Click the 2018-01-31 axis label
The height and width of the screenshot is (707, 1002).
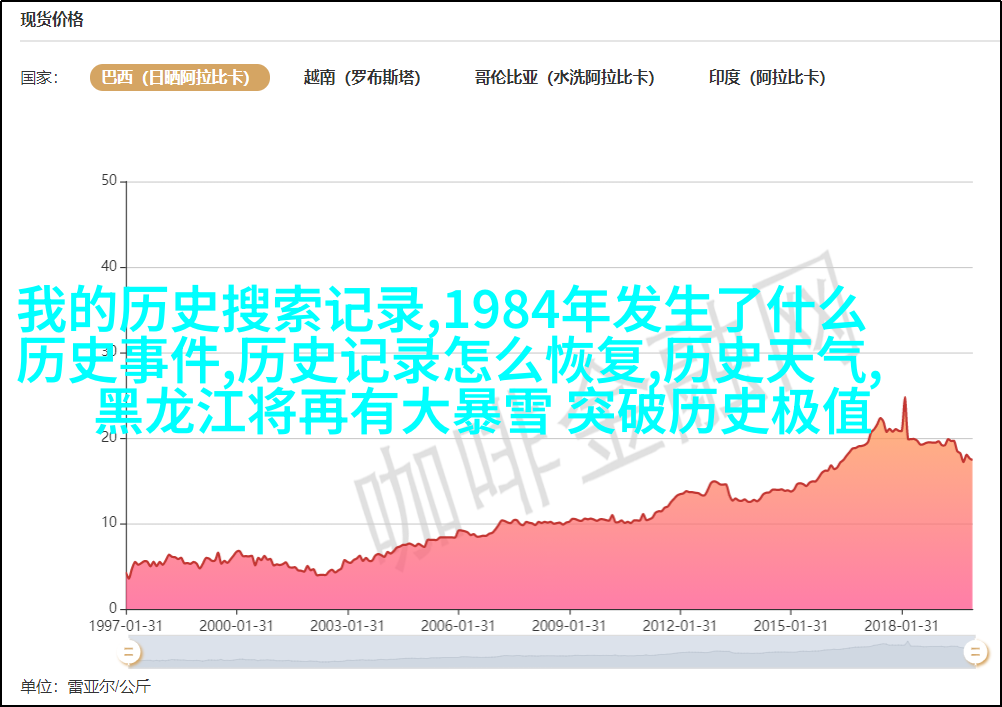pos(901,625)
